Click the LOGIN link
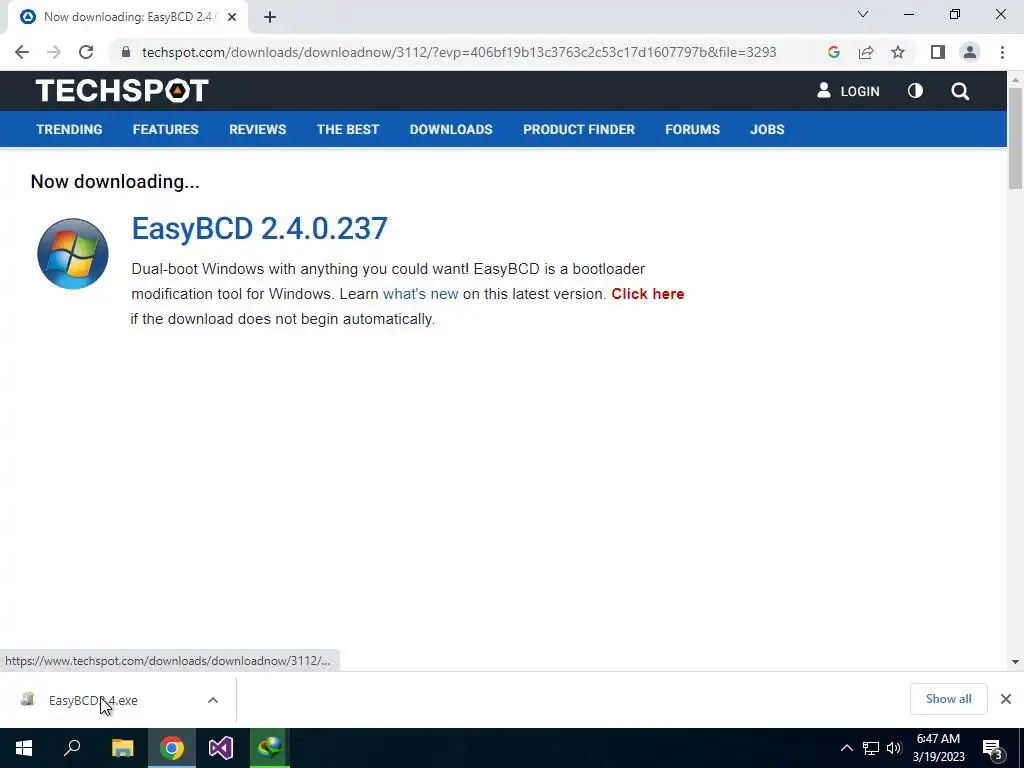This screenshot has height=768, width=1024. pyautogui.click(x=848, y=91)
